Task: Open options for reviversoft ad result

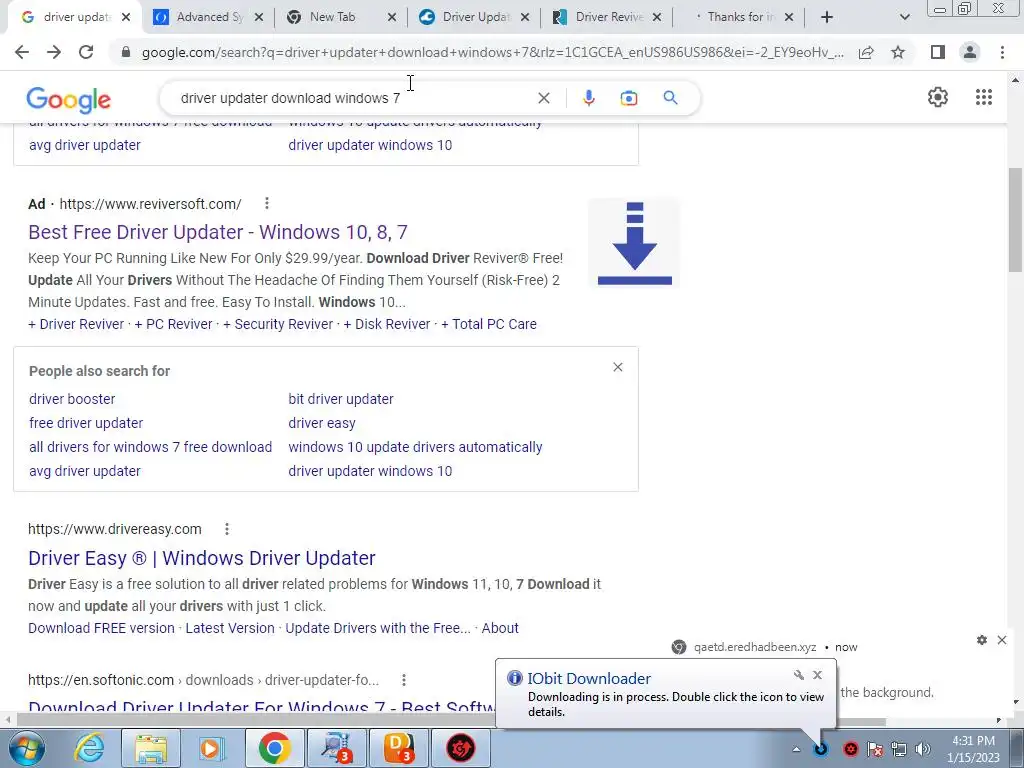Action: 266,204
